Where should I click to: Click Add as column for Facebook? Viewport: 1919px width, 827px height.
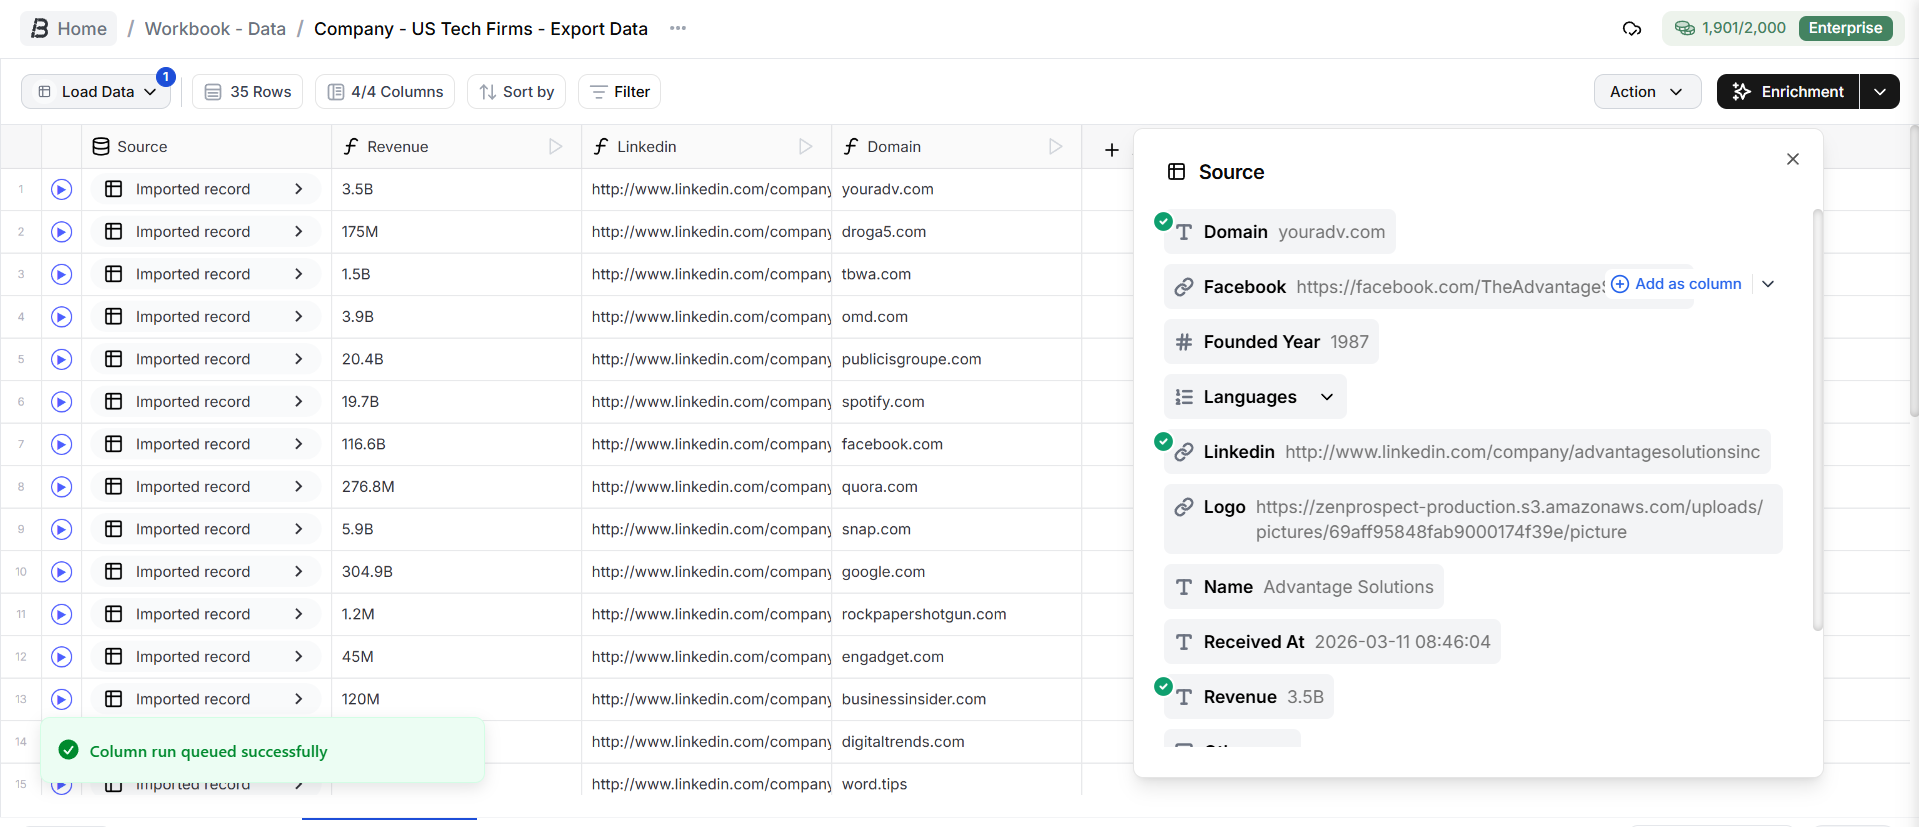coord(1677,284)
